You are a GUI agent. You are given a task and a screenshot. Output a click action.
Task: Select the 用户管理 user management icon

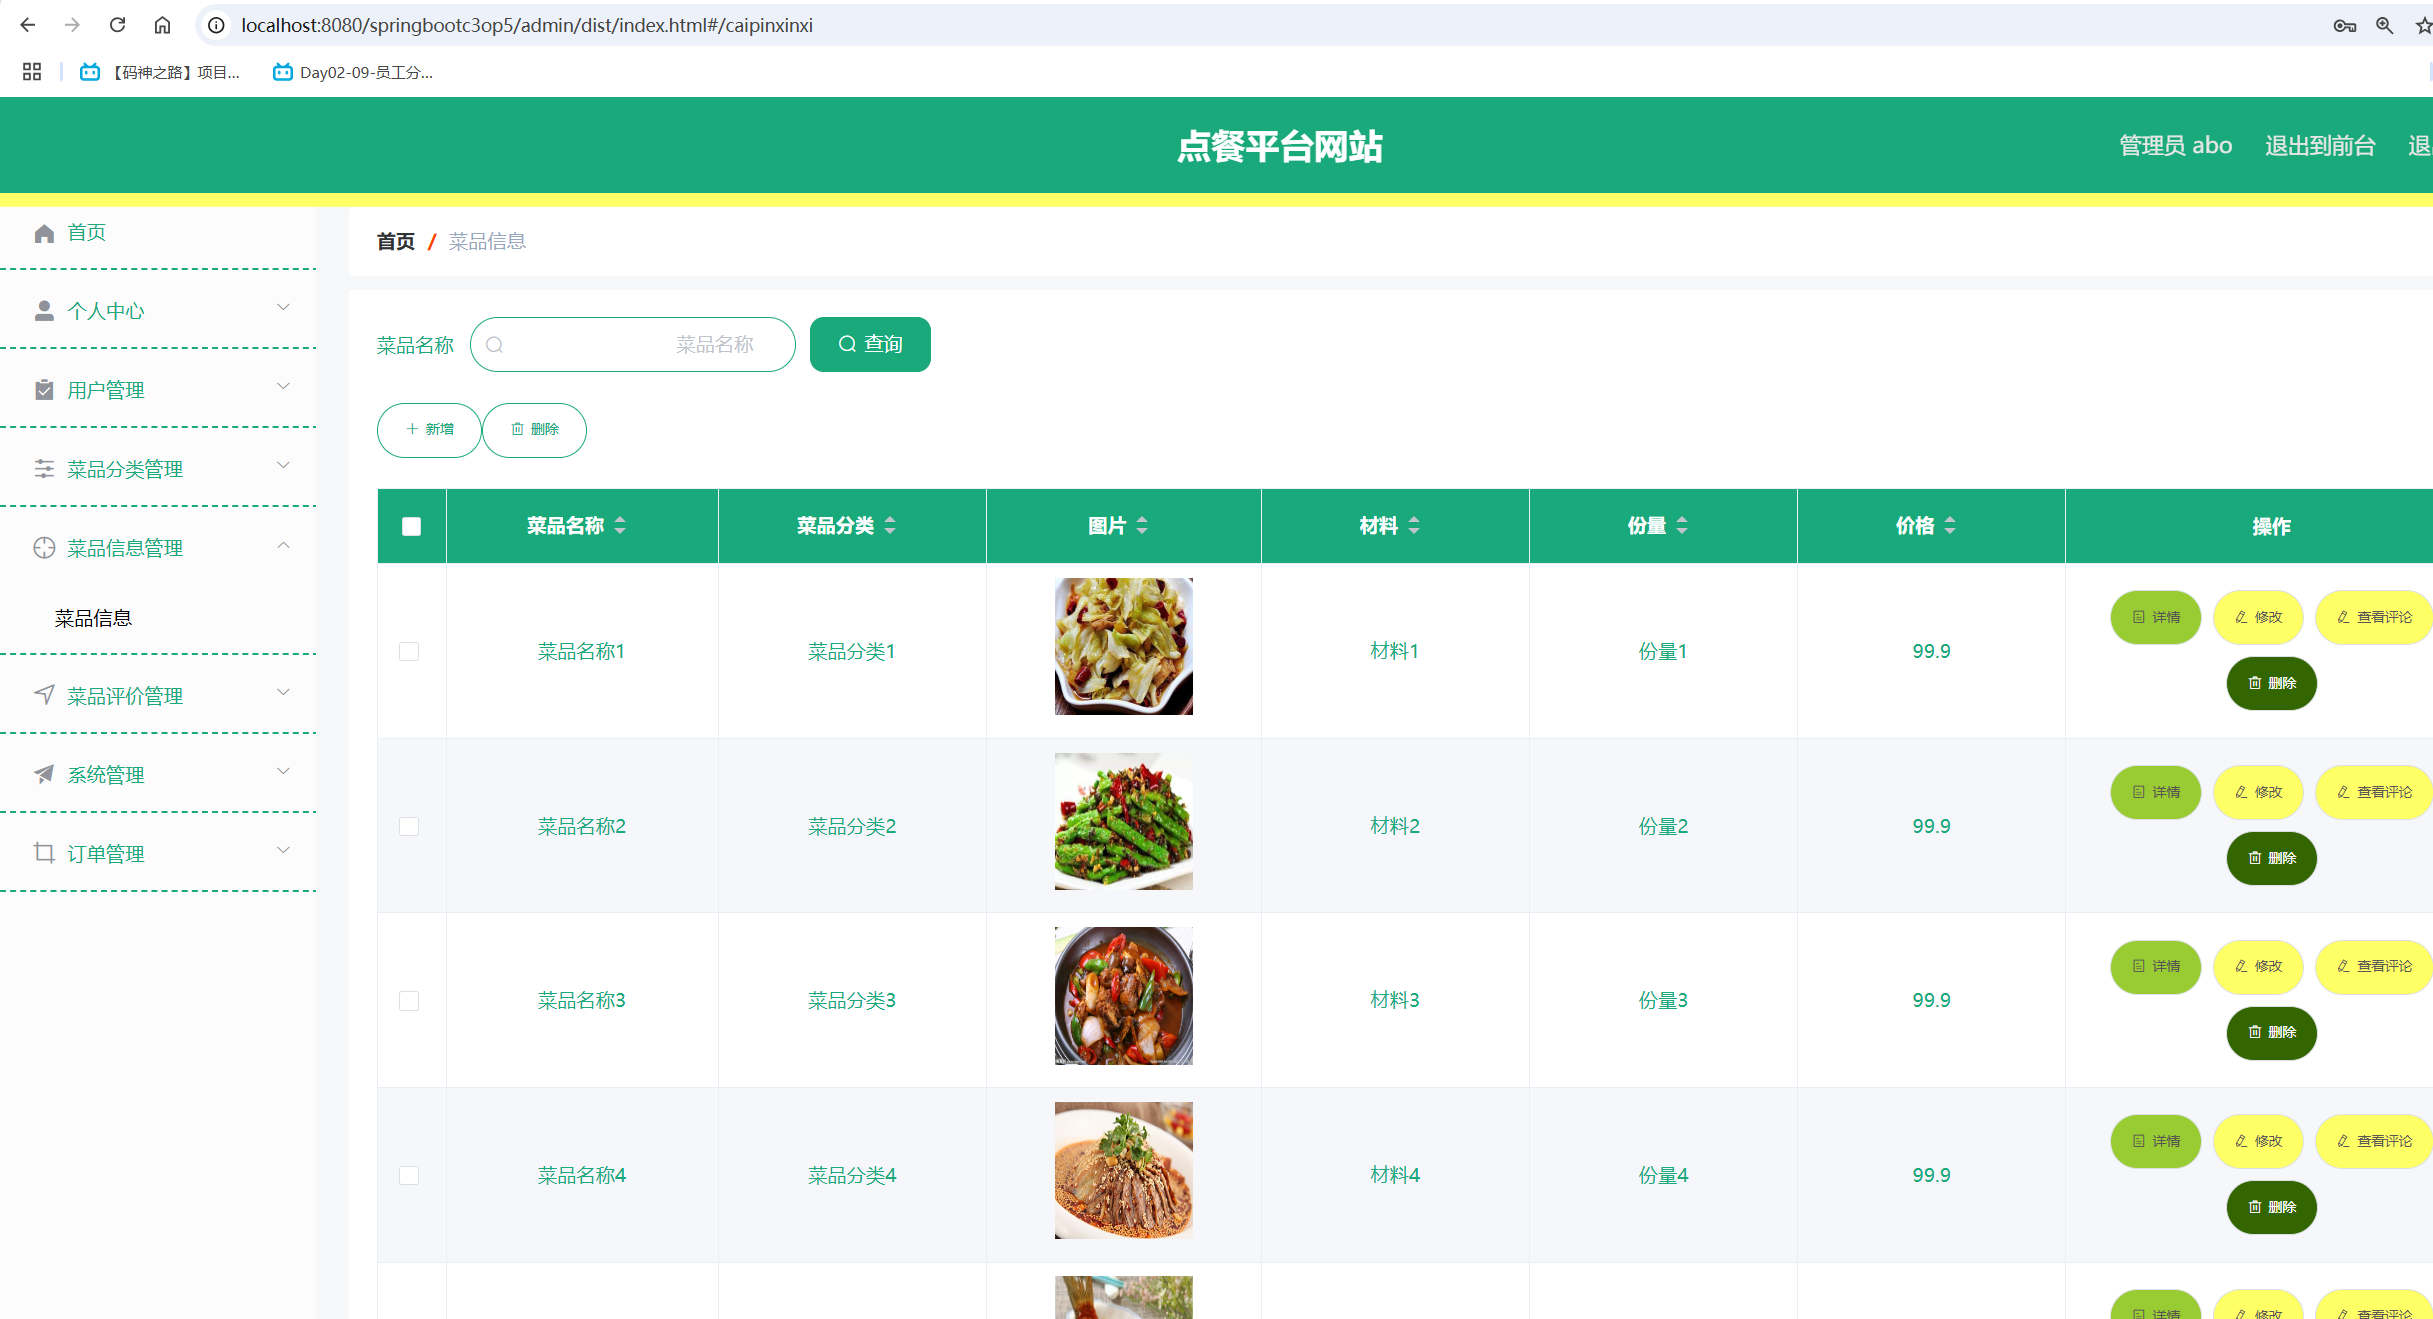pos(44,389)
